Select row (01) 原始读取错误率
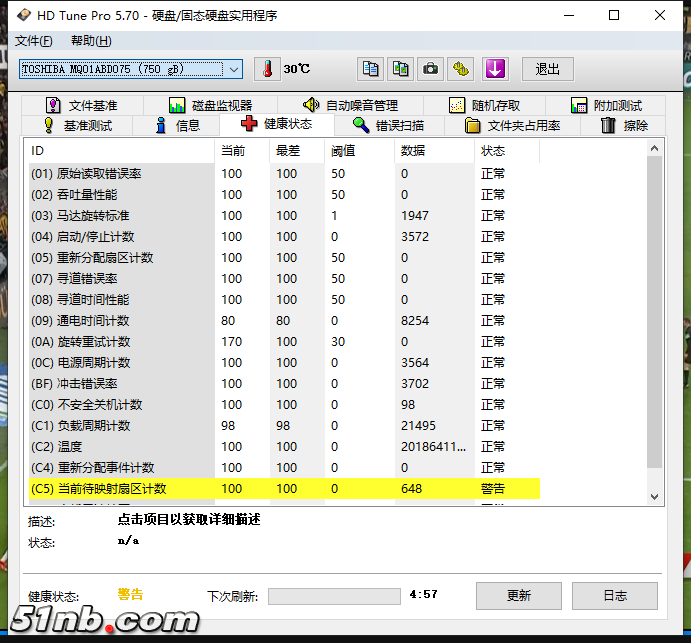 284,174
